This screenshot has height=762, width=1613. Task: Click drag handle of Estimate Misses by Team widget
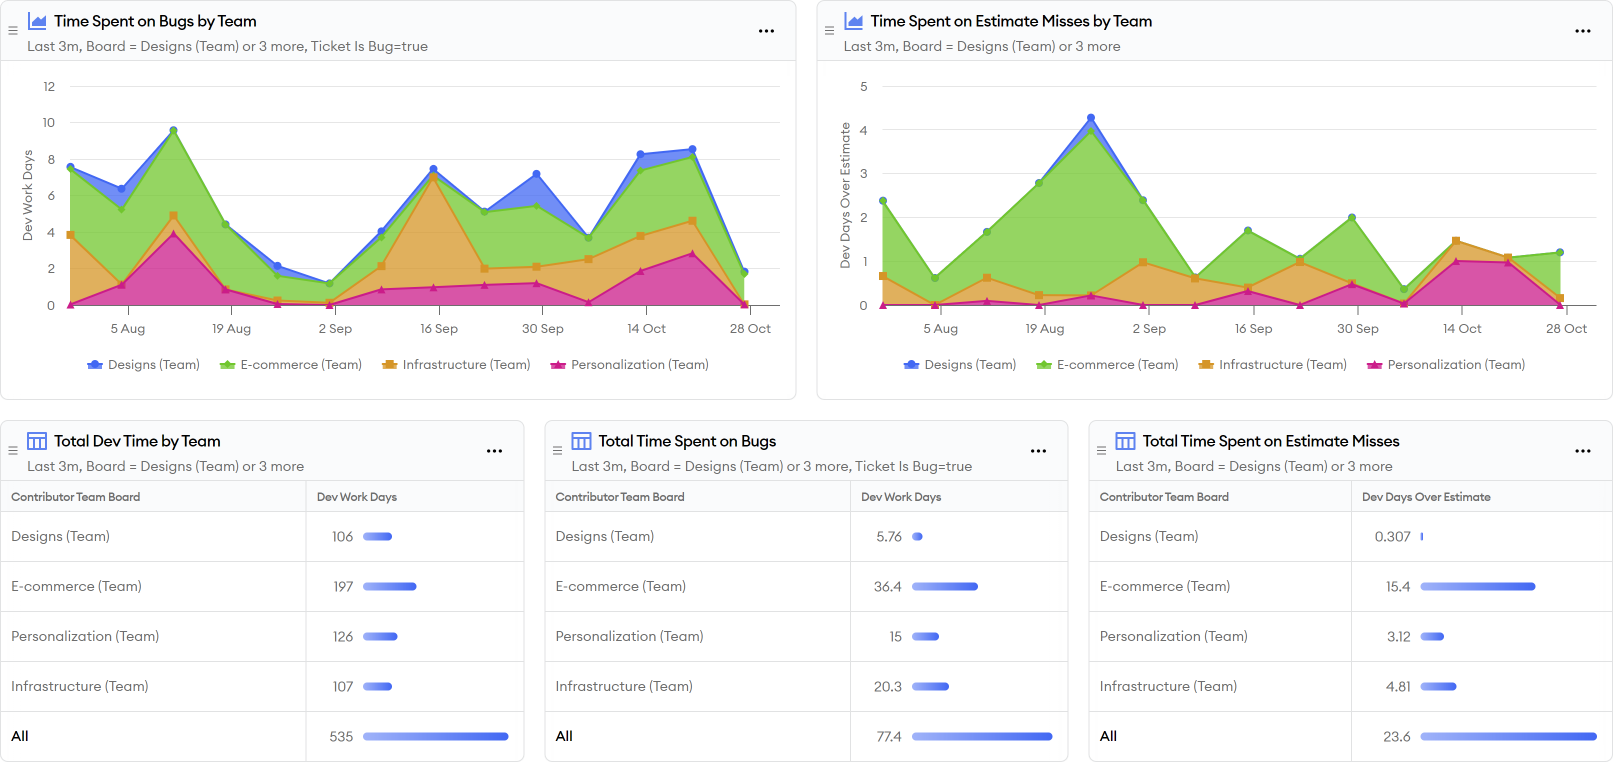click(829, 31)
